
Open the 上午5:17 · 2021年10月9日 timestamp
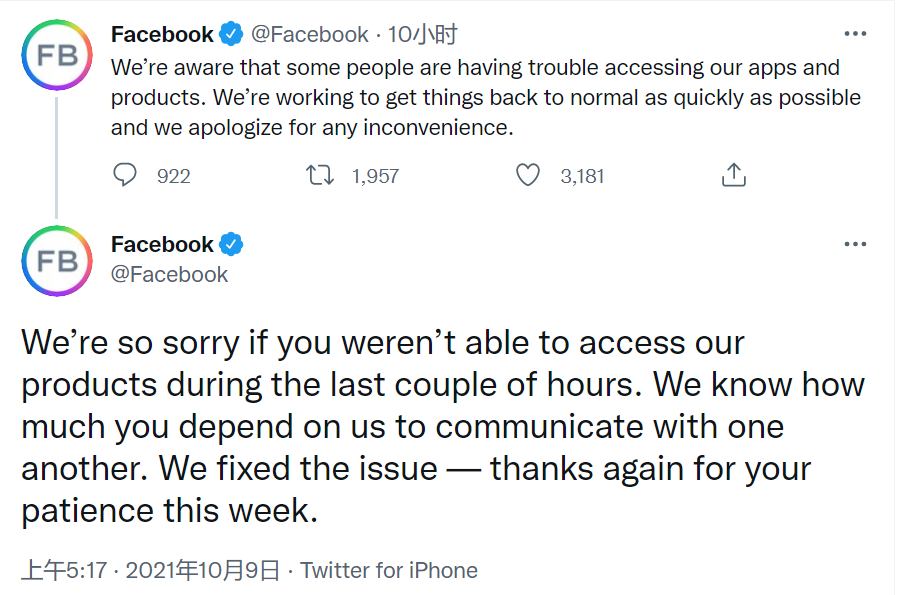tap(151, 570)
